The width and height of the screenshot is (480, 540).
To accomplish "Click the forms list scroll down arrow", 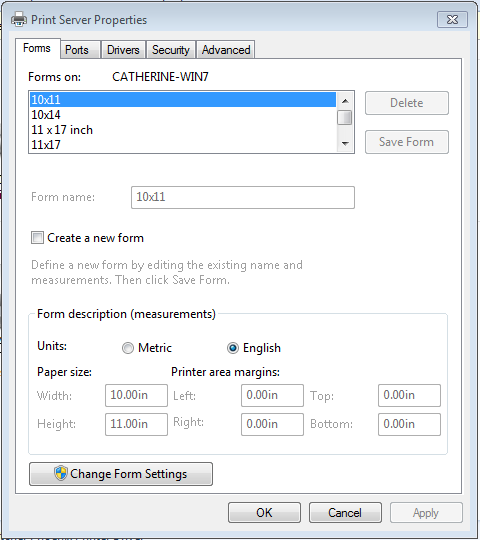I will point(345,143).
